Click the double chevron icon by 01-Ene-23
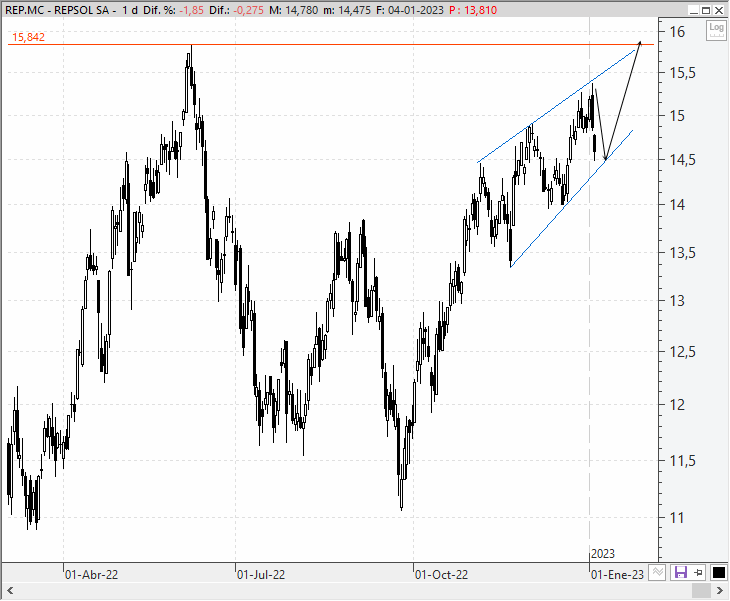730x601 pixels. click(657, 573)
